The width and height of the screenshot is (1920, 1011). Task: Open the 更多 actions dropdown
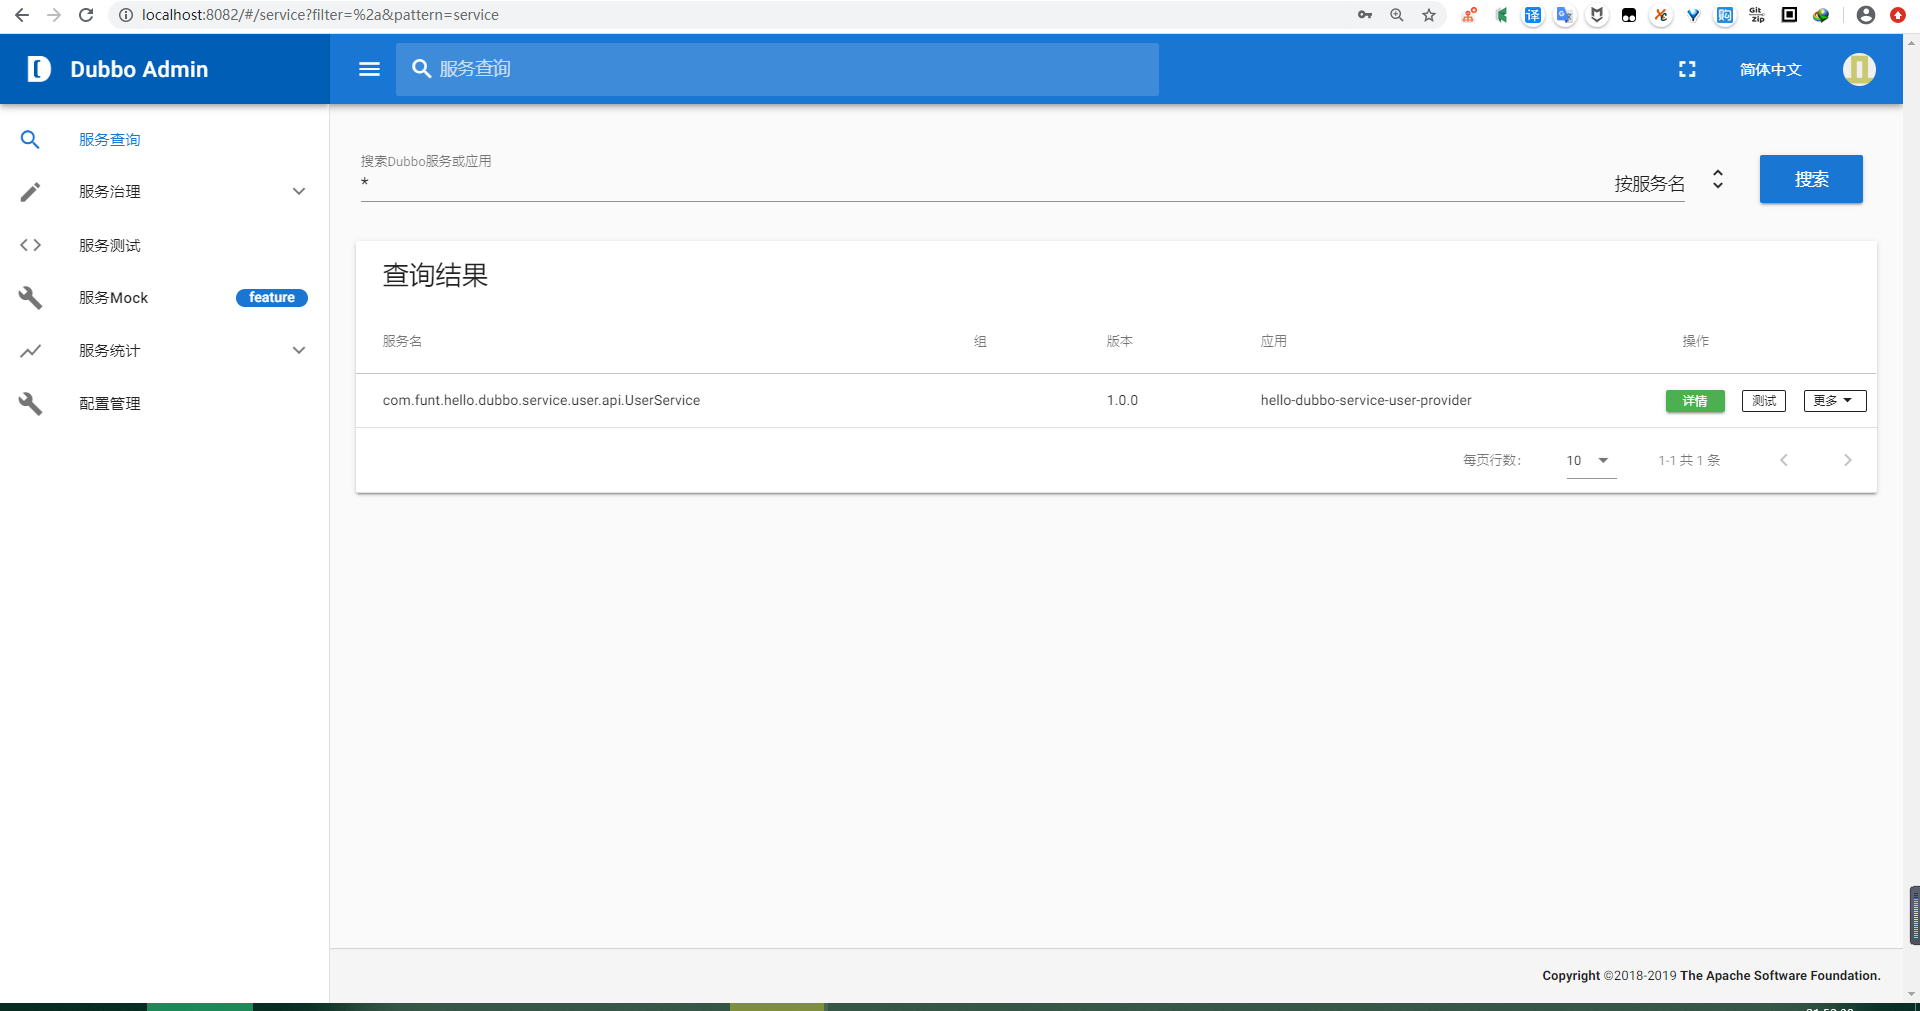[1835, 401]
